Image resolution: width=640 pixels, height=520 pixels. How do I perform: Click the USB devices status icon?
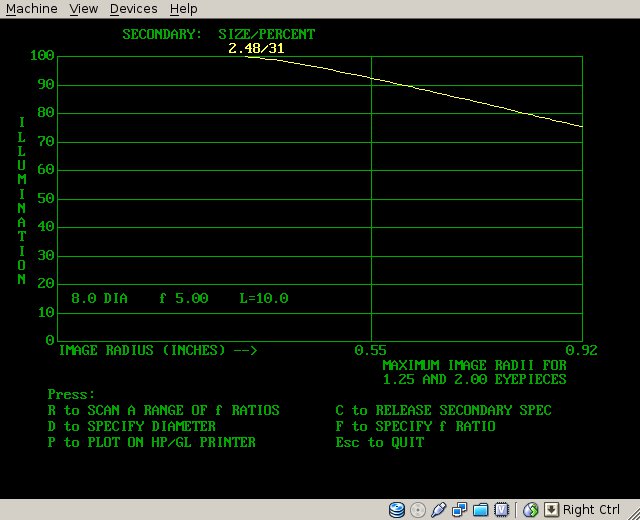tap(438, 509)
